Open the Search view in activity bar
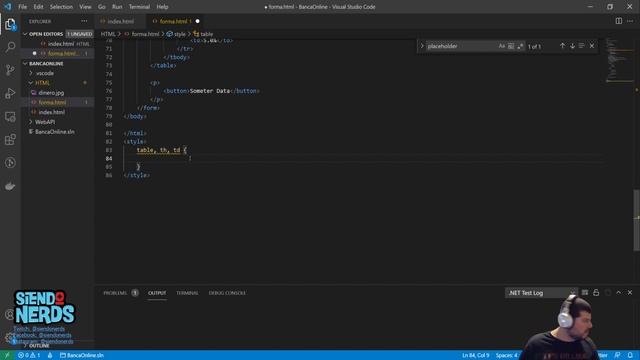The height and width of the screenshot is (360, 640). (x=10, y=47)
